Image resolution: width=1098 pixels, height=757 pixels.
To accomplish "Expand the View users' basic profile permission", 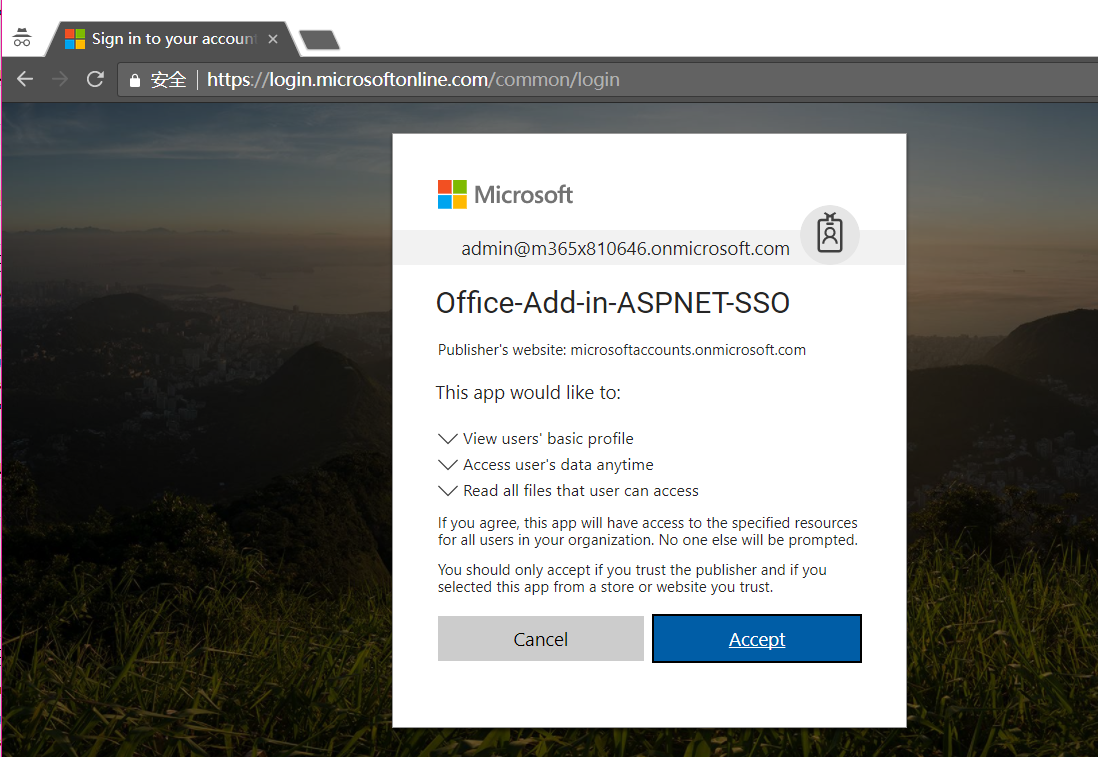I will [x=447, y=438].
